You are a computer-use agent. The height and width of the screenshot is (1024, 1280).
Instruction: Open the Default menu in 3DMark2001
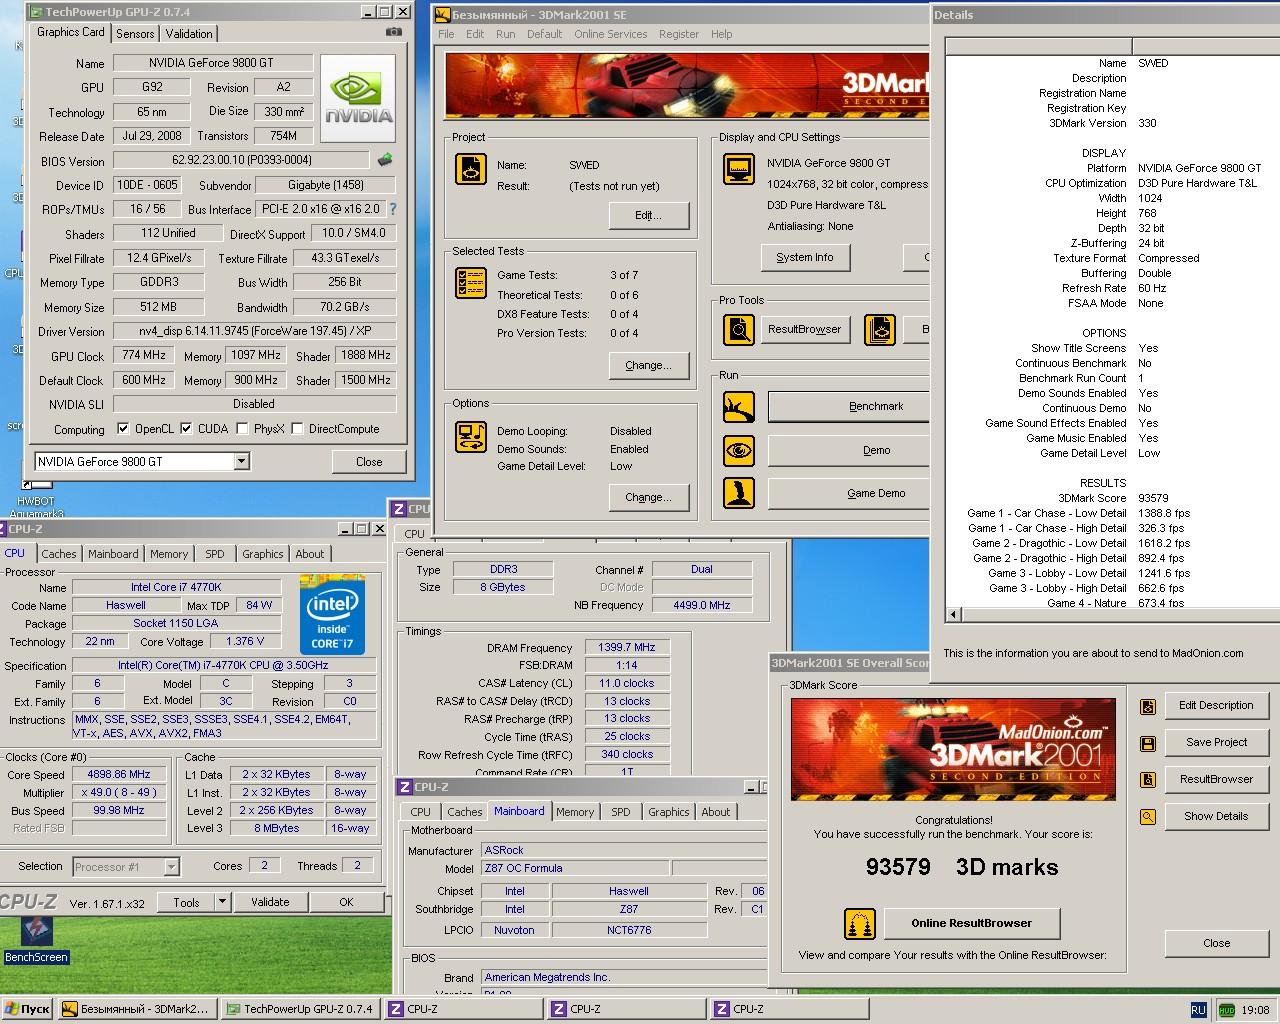click(545, 34)
